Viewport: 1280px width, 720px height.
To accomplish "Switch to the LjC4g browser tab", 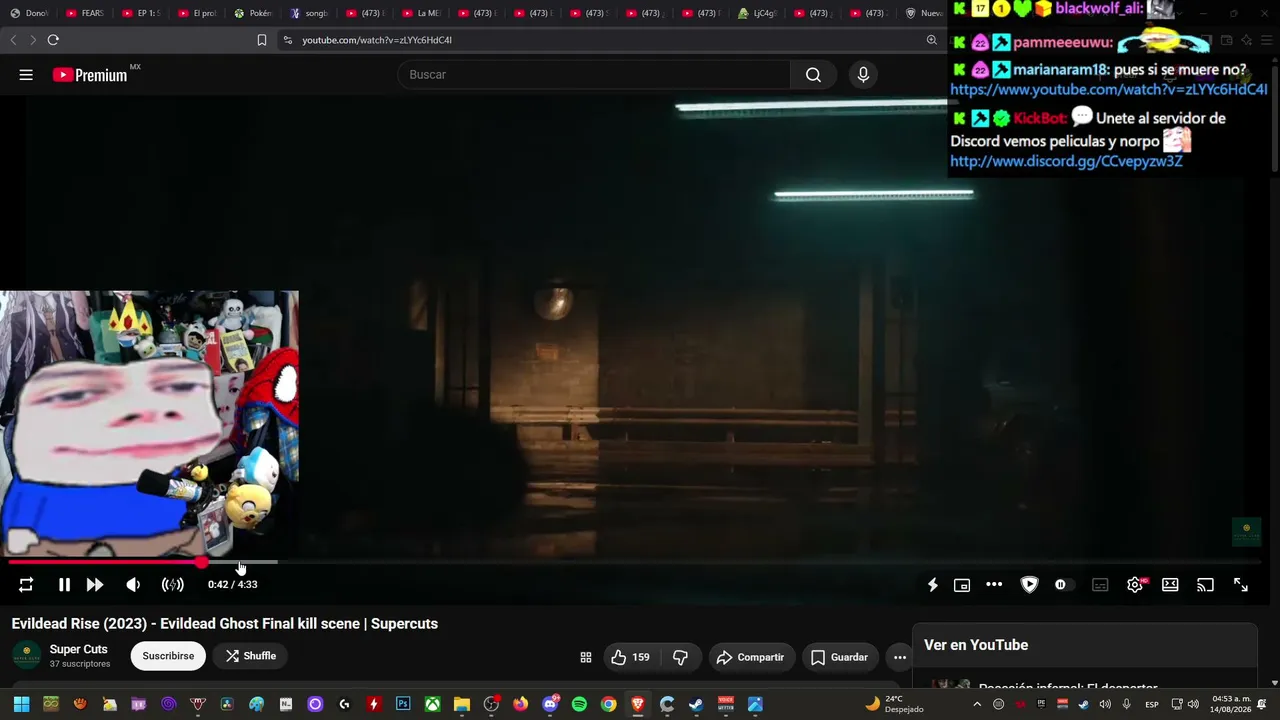I will tap(757, 13).
